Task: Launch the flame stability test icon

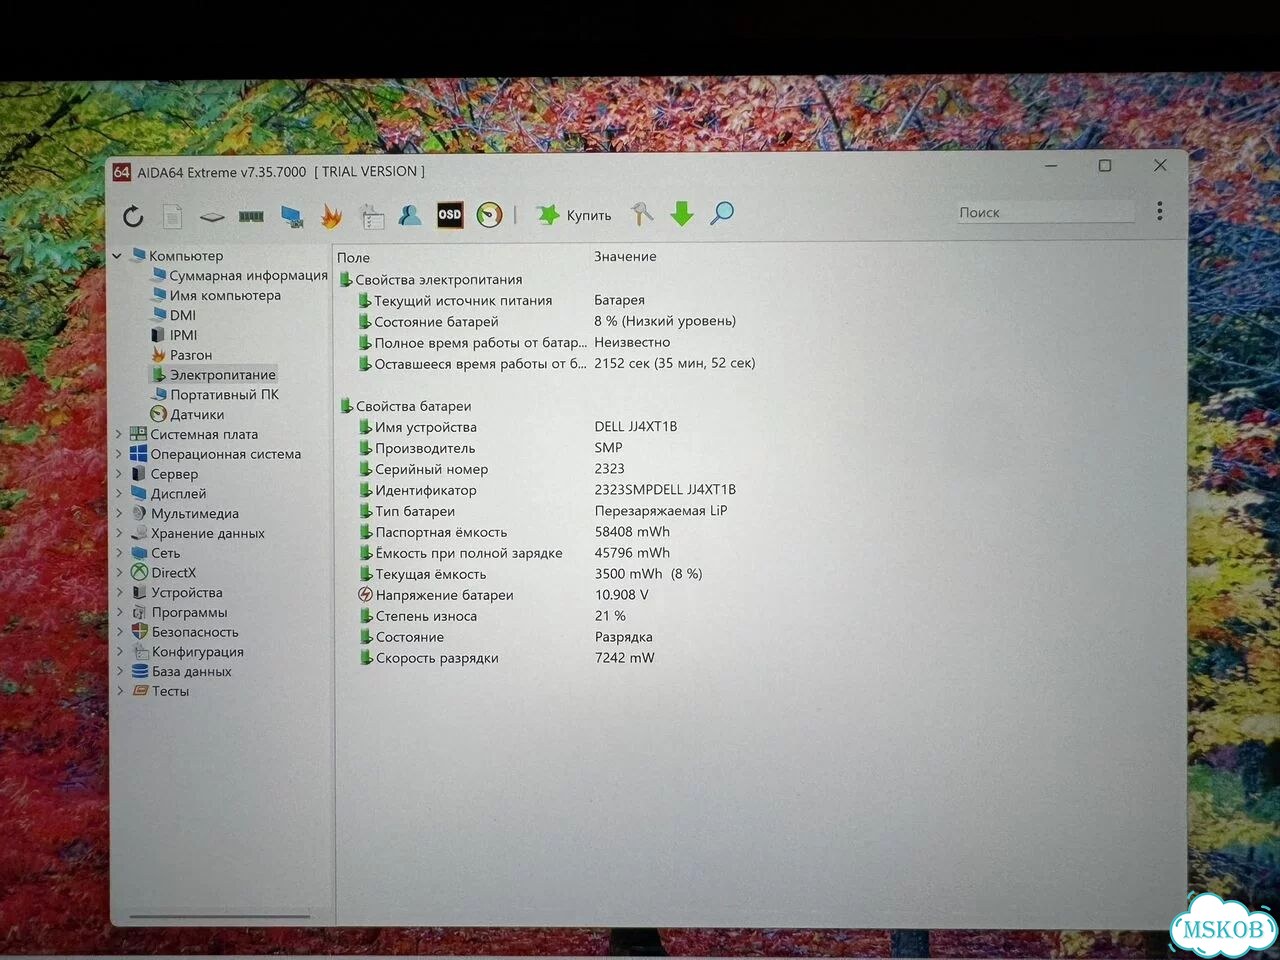Action: [331, 215]
